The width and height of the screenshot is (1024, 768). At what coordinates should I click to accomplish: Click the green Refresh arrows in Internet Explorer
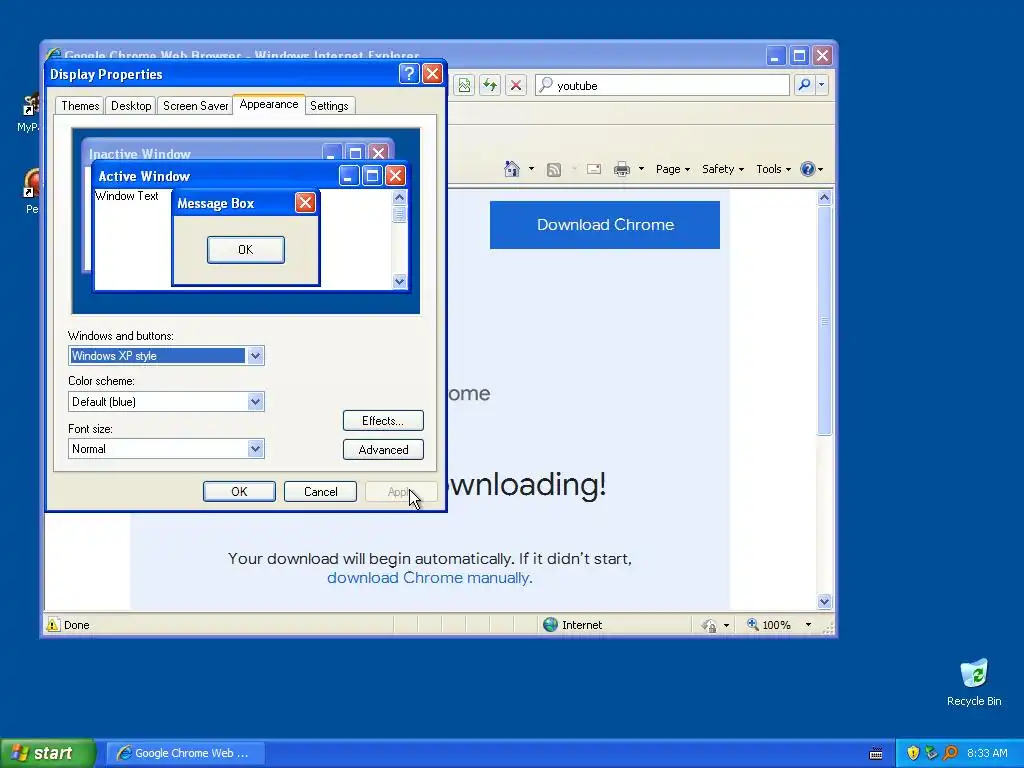click(x=490, y=85)
